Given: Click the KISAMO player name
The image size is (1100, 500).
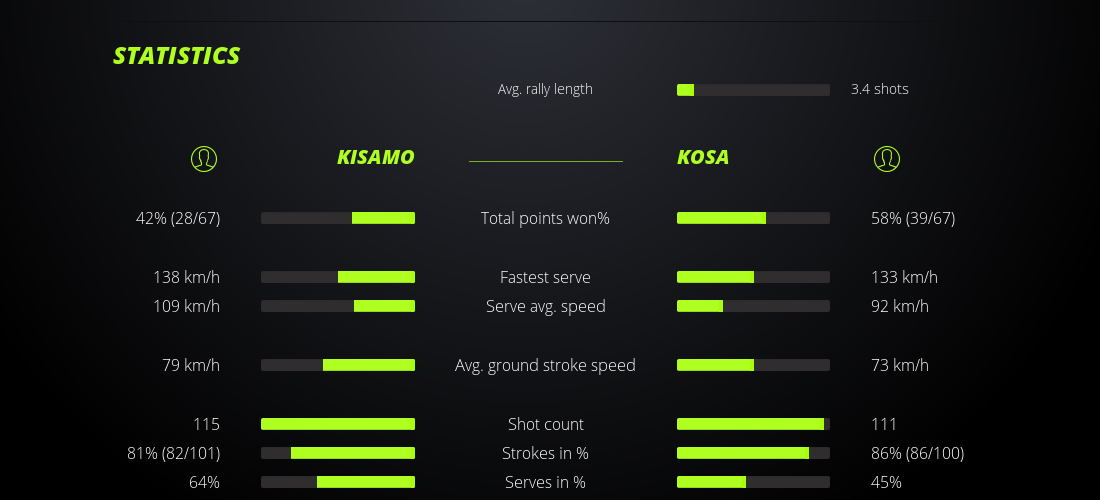Looking at the screenshot, I should (x=375, y=158).
